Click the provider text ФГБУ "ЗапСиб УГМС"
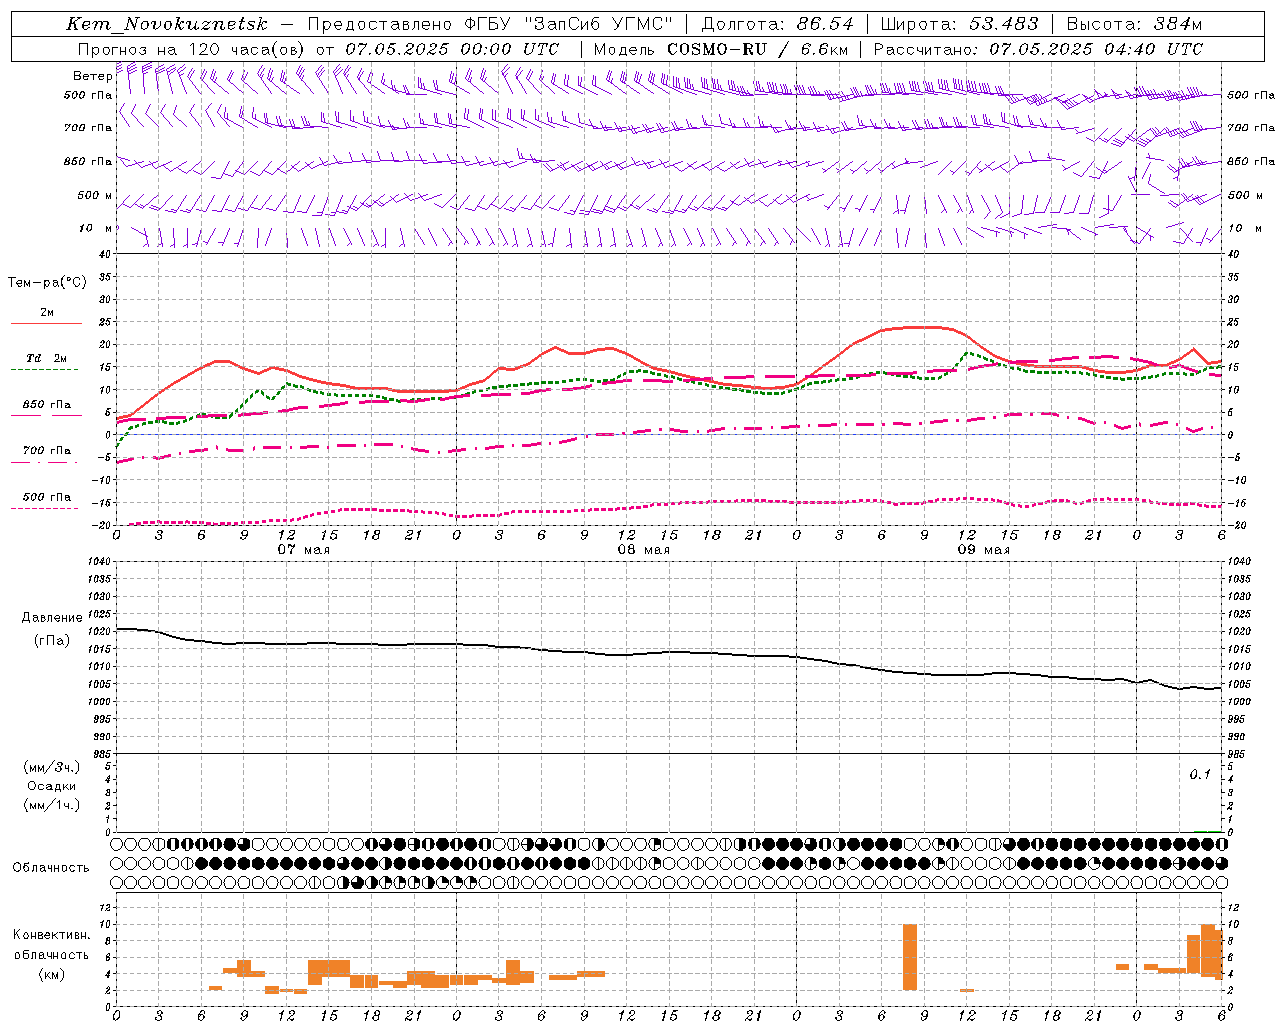 click(x=569, y=24)
